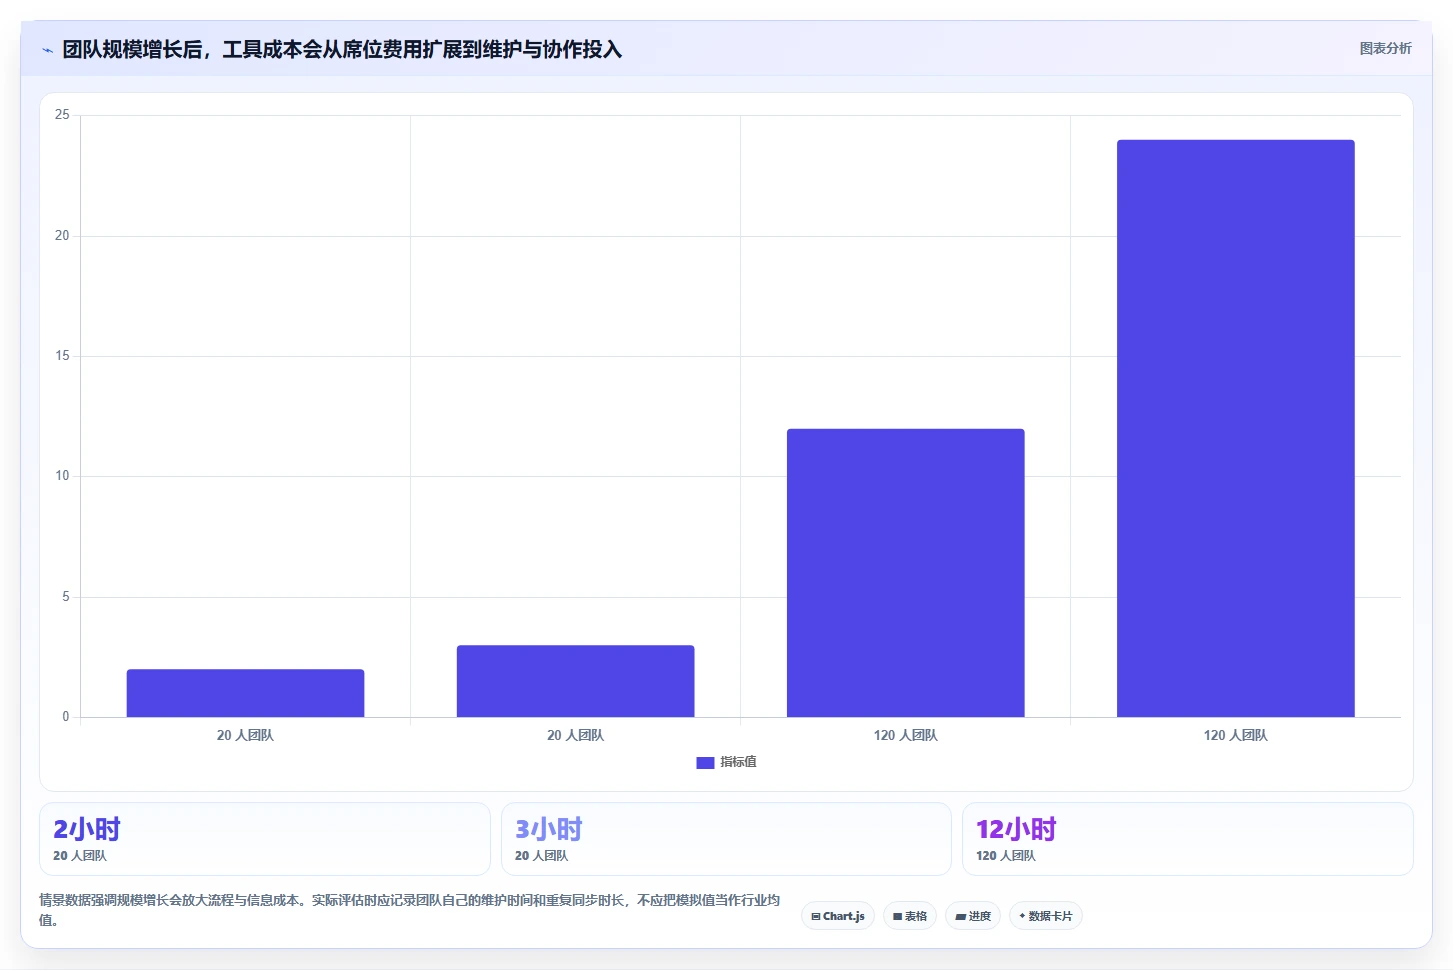Click the 20 人团队 caption under 2小时

point(80,856)
